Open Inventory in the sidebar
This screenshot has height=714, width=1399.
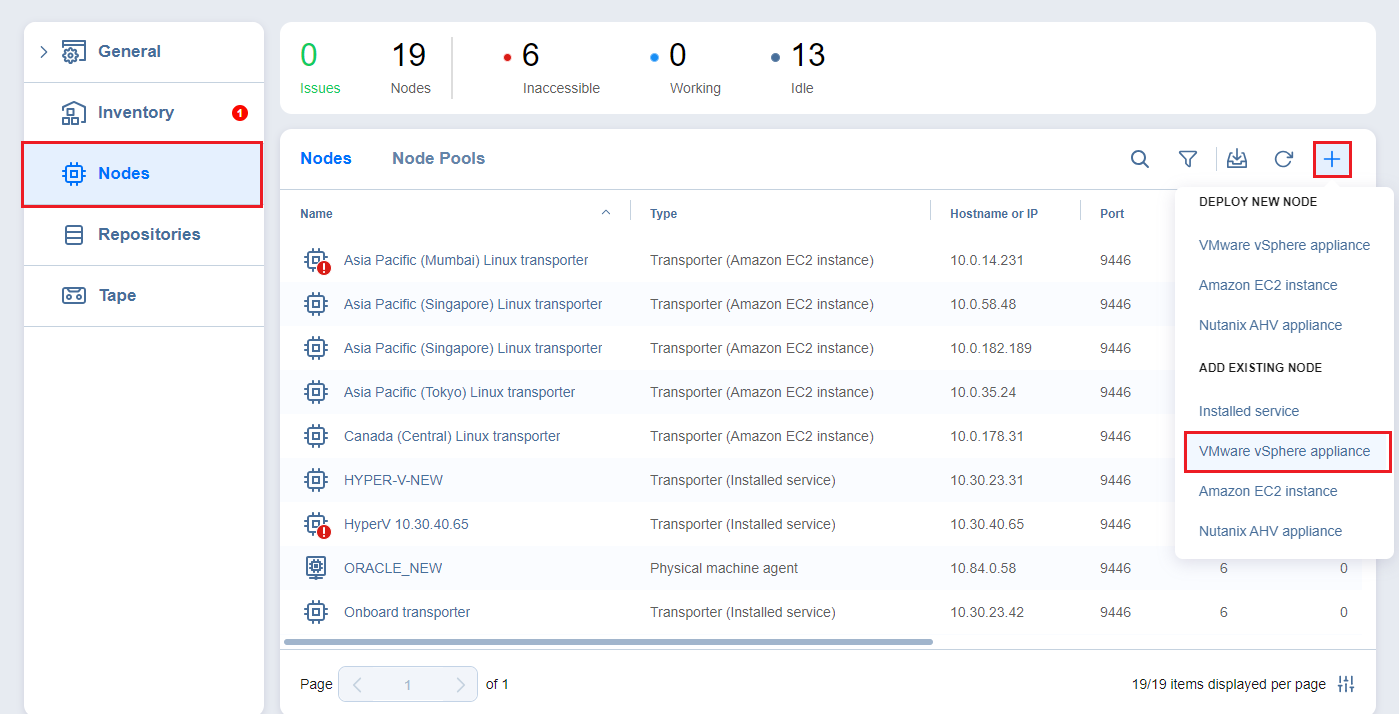135,112
